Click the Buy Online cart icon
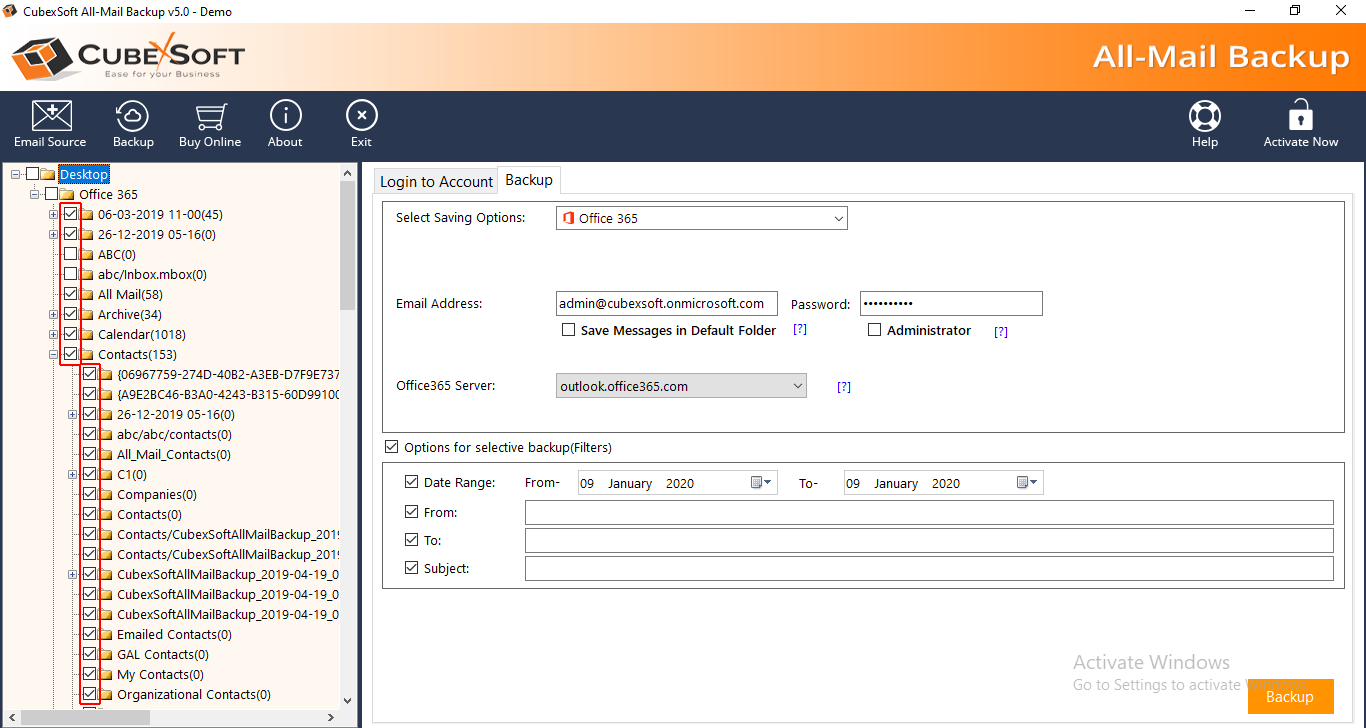 tap(210, 116)
